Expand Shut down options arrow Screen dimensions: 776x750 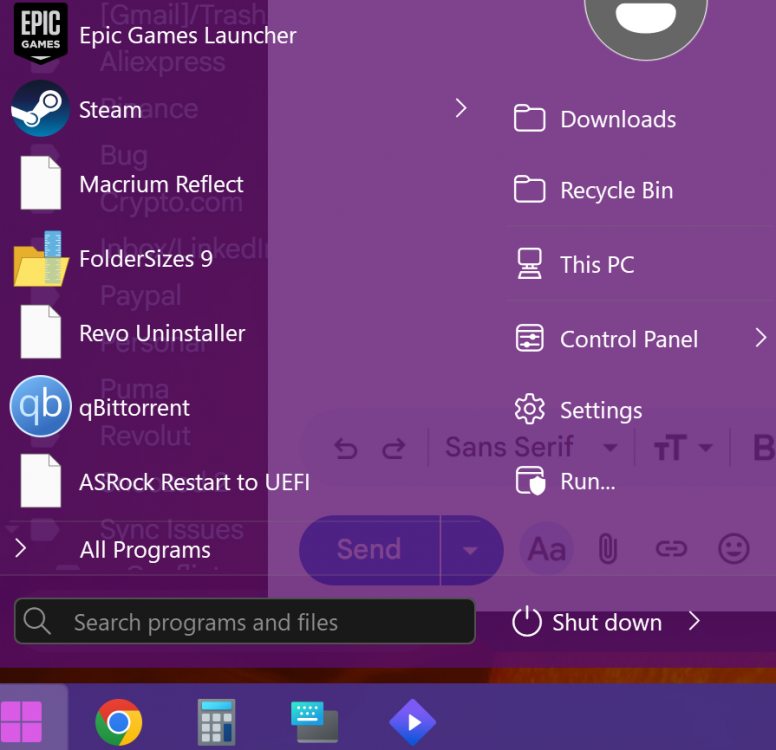[x=694, y=622]
